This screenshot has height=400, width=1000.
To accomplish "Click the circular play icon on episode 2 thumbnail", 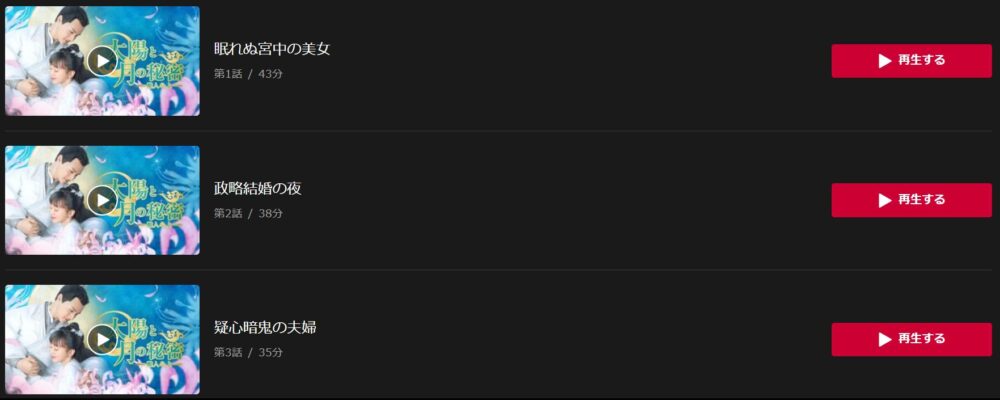I will click(102, 200).
